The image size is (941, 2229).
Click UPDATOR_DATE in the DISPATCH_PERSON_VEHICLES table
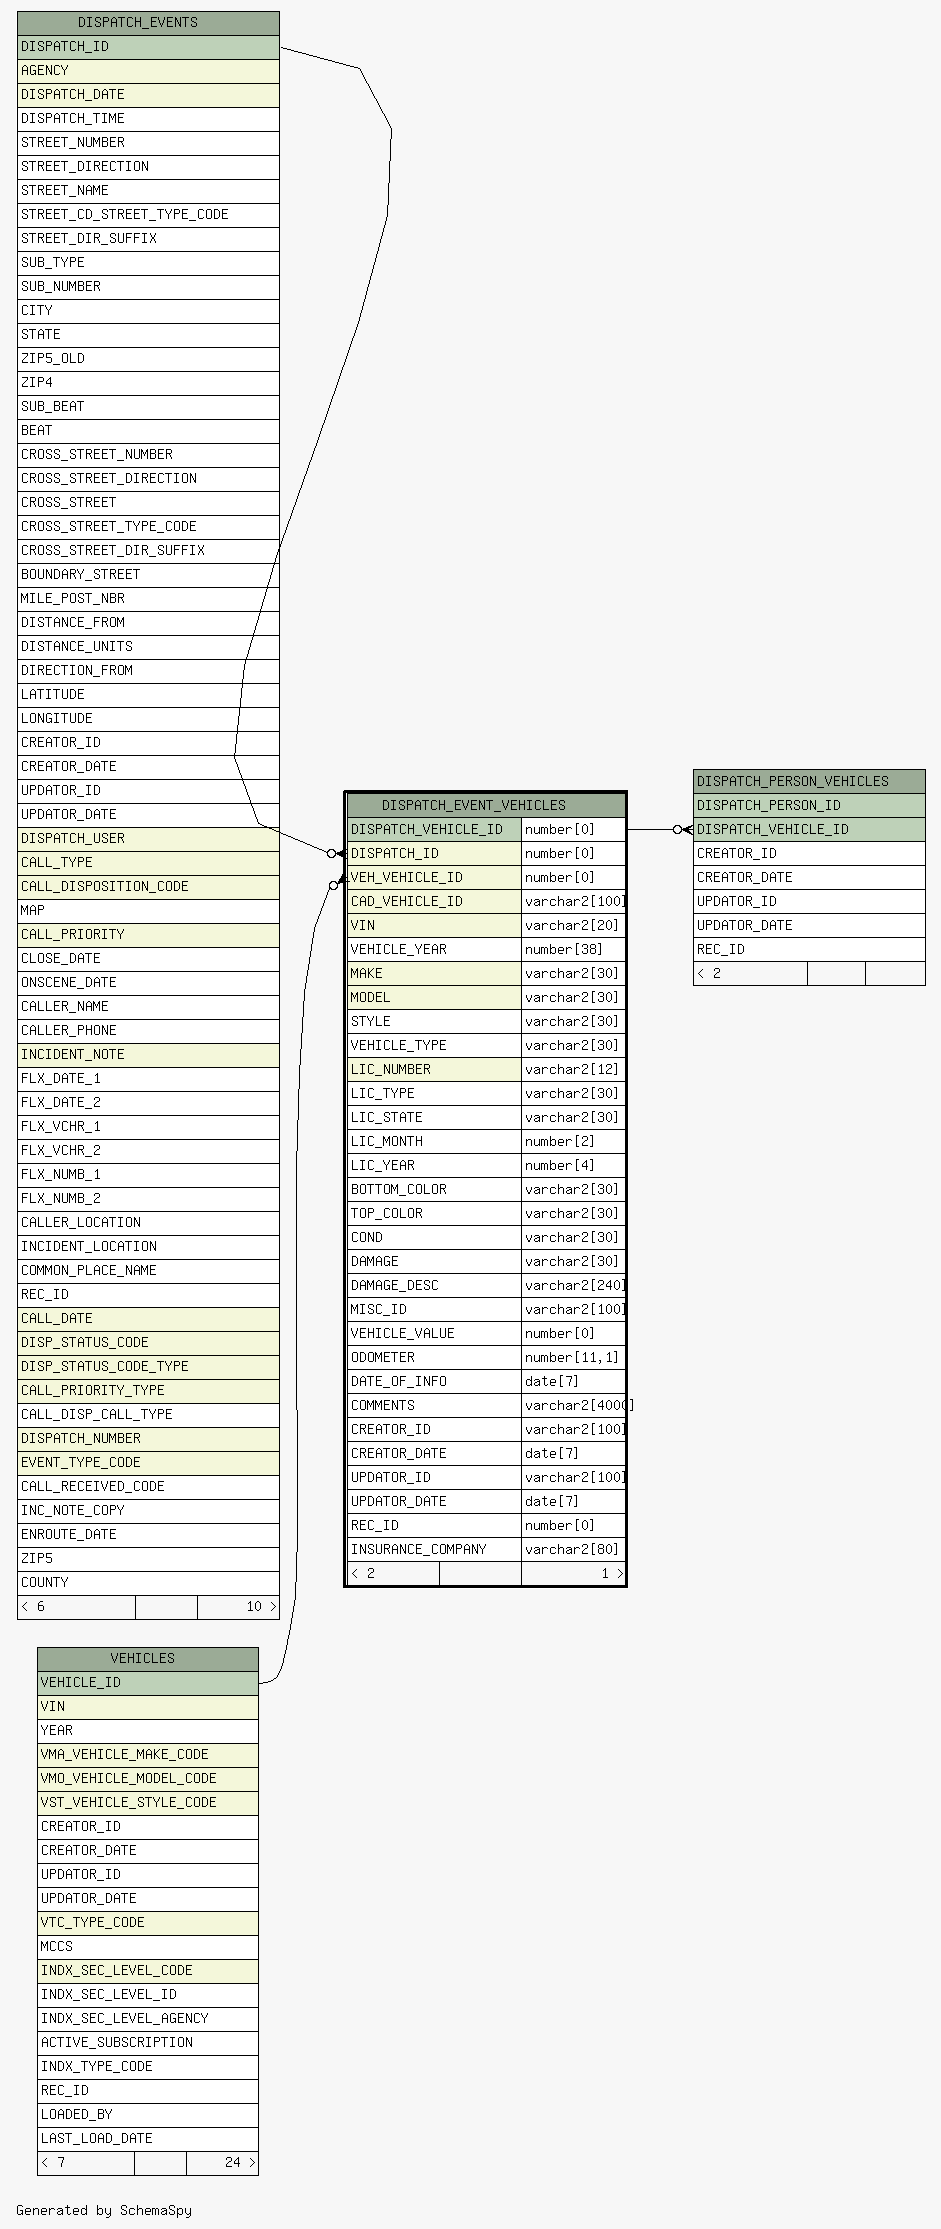point(809,925)
